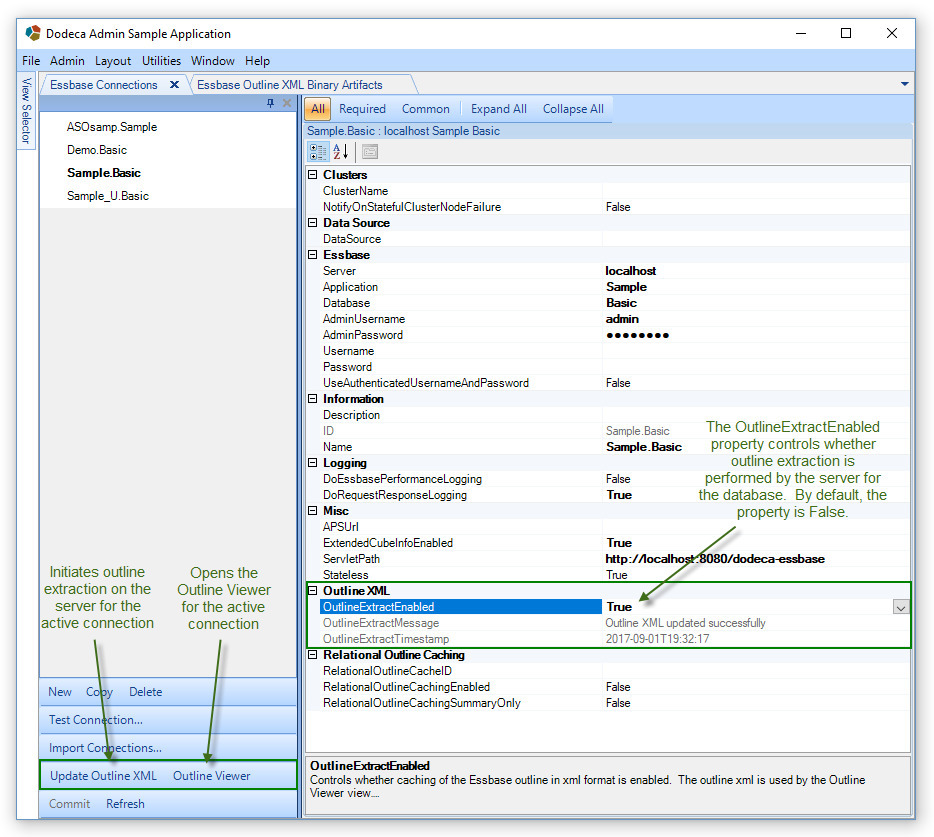Close the connections list panel with its X
934x837 pixels.
[x=287, y=103]
